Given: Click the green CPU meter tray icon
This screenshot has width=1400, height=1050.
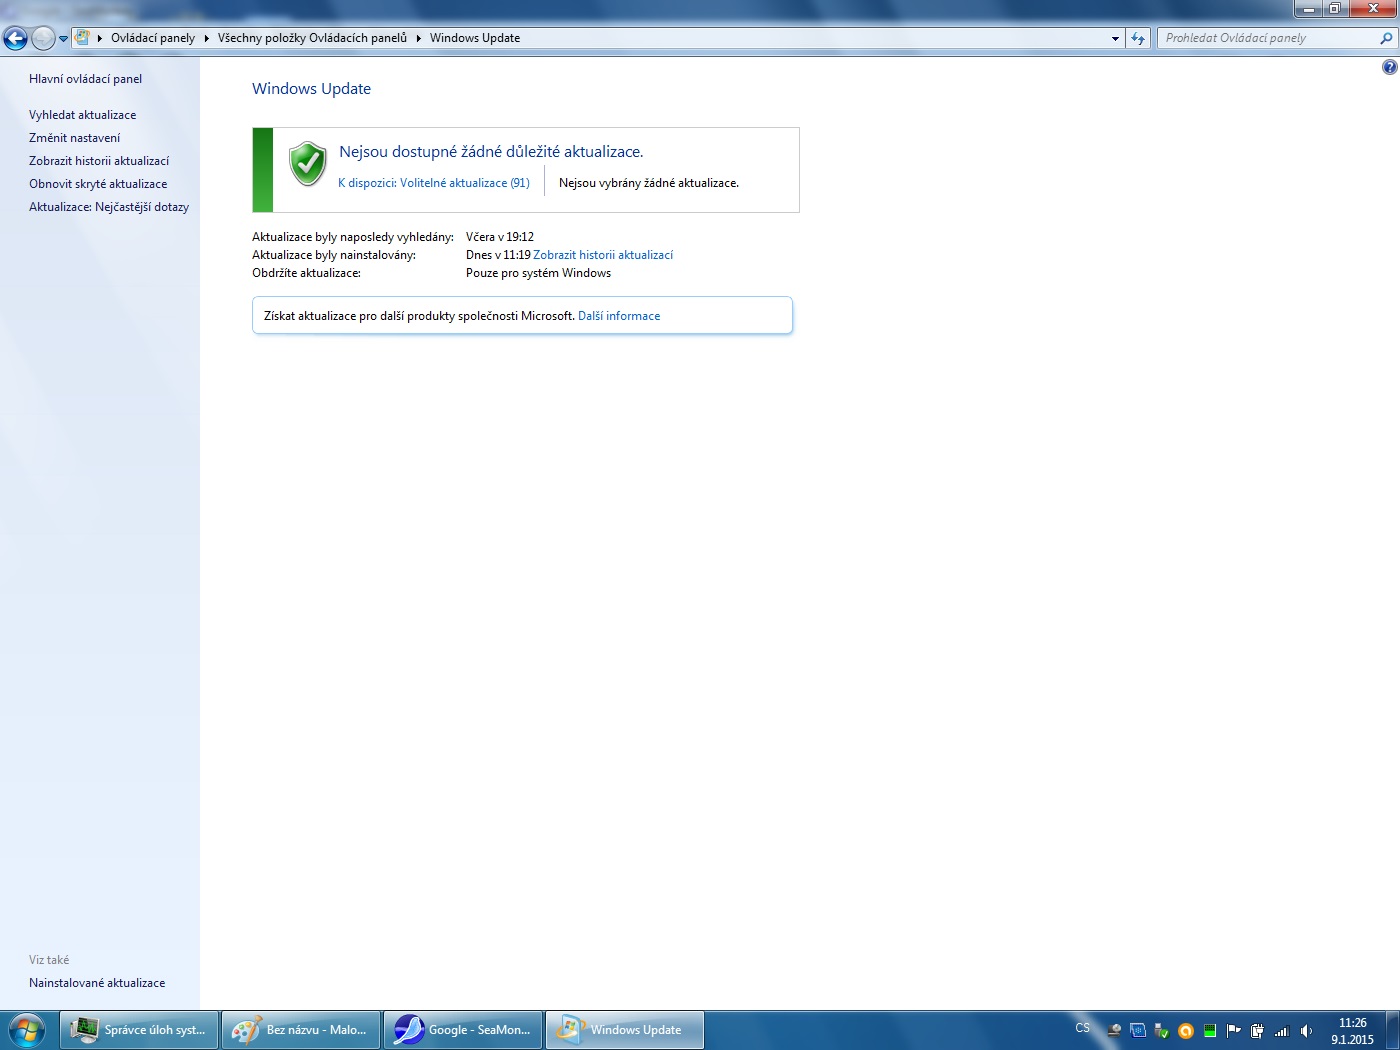Looking at the screenshot, I should 1210,1031.
